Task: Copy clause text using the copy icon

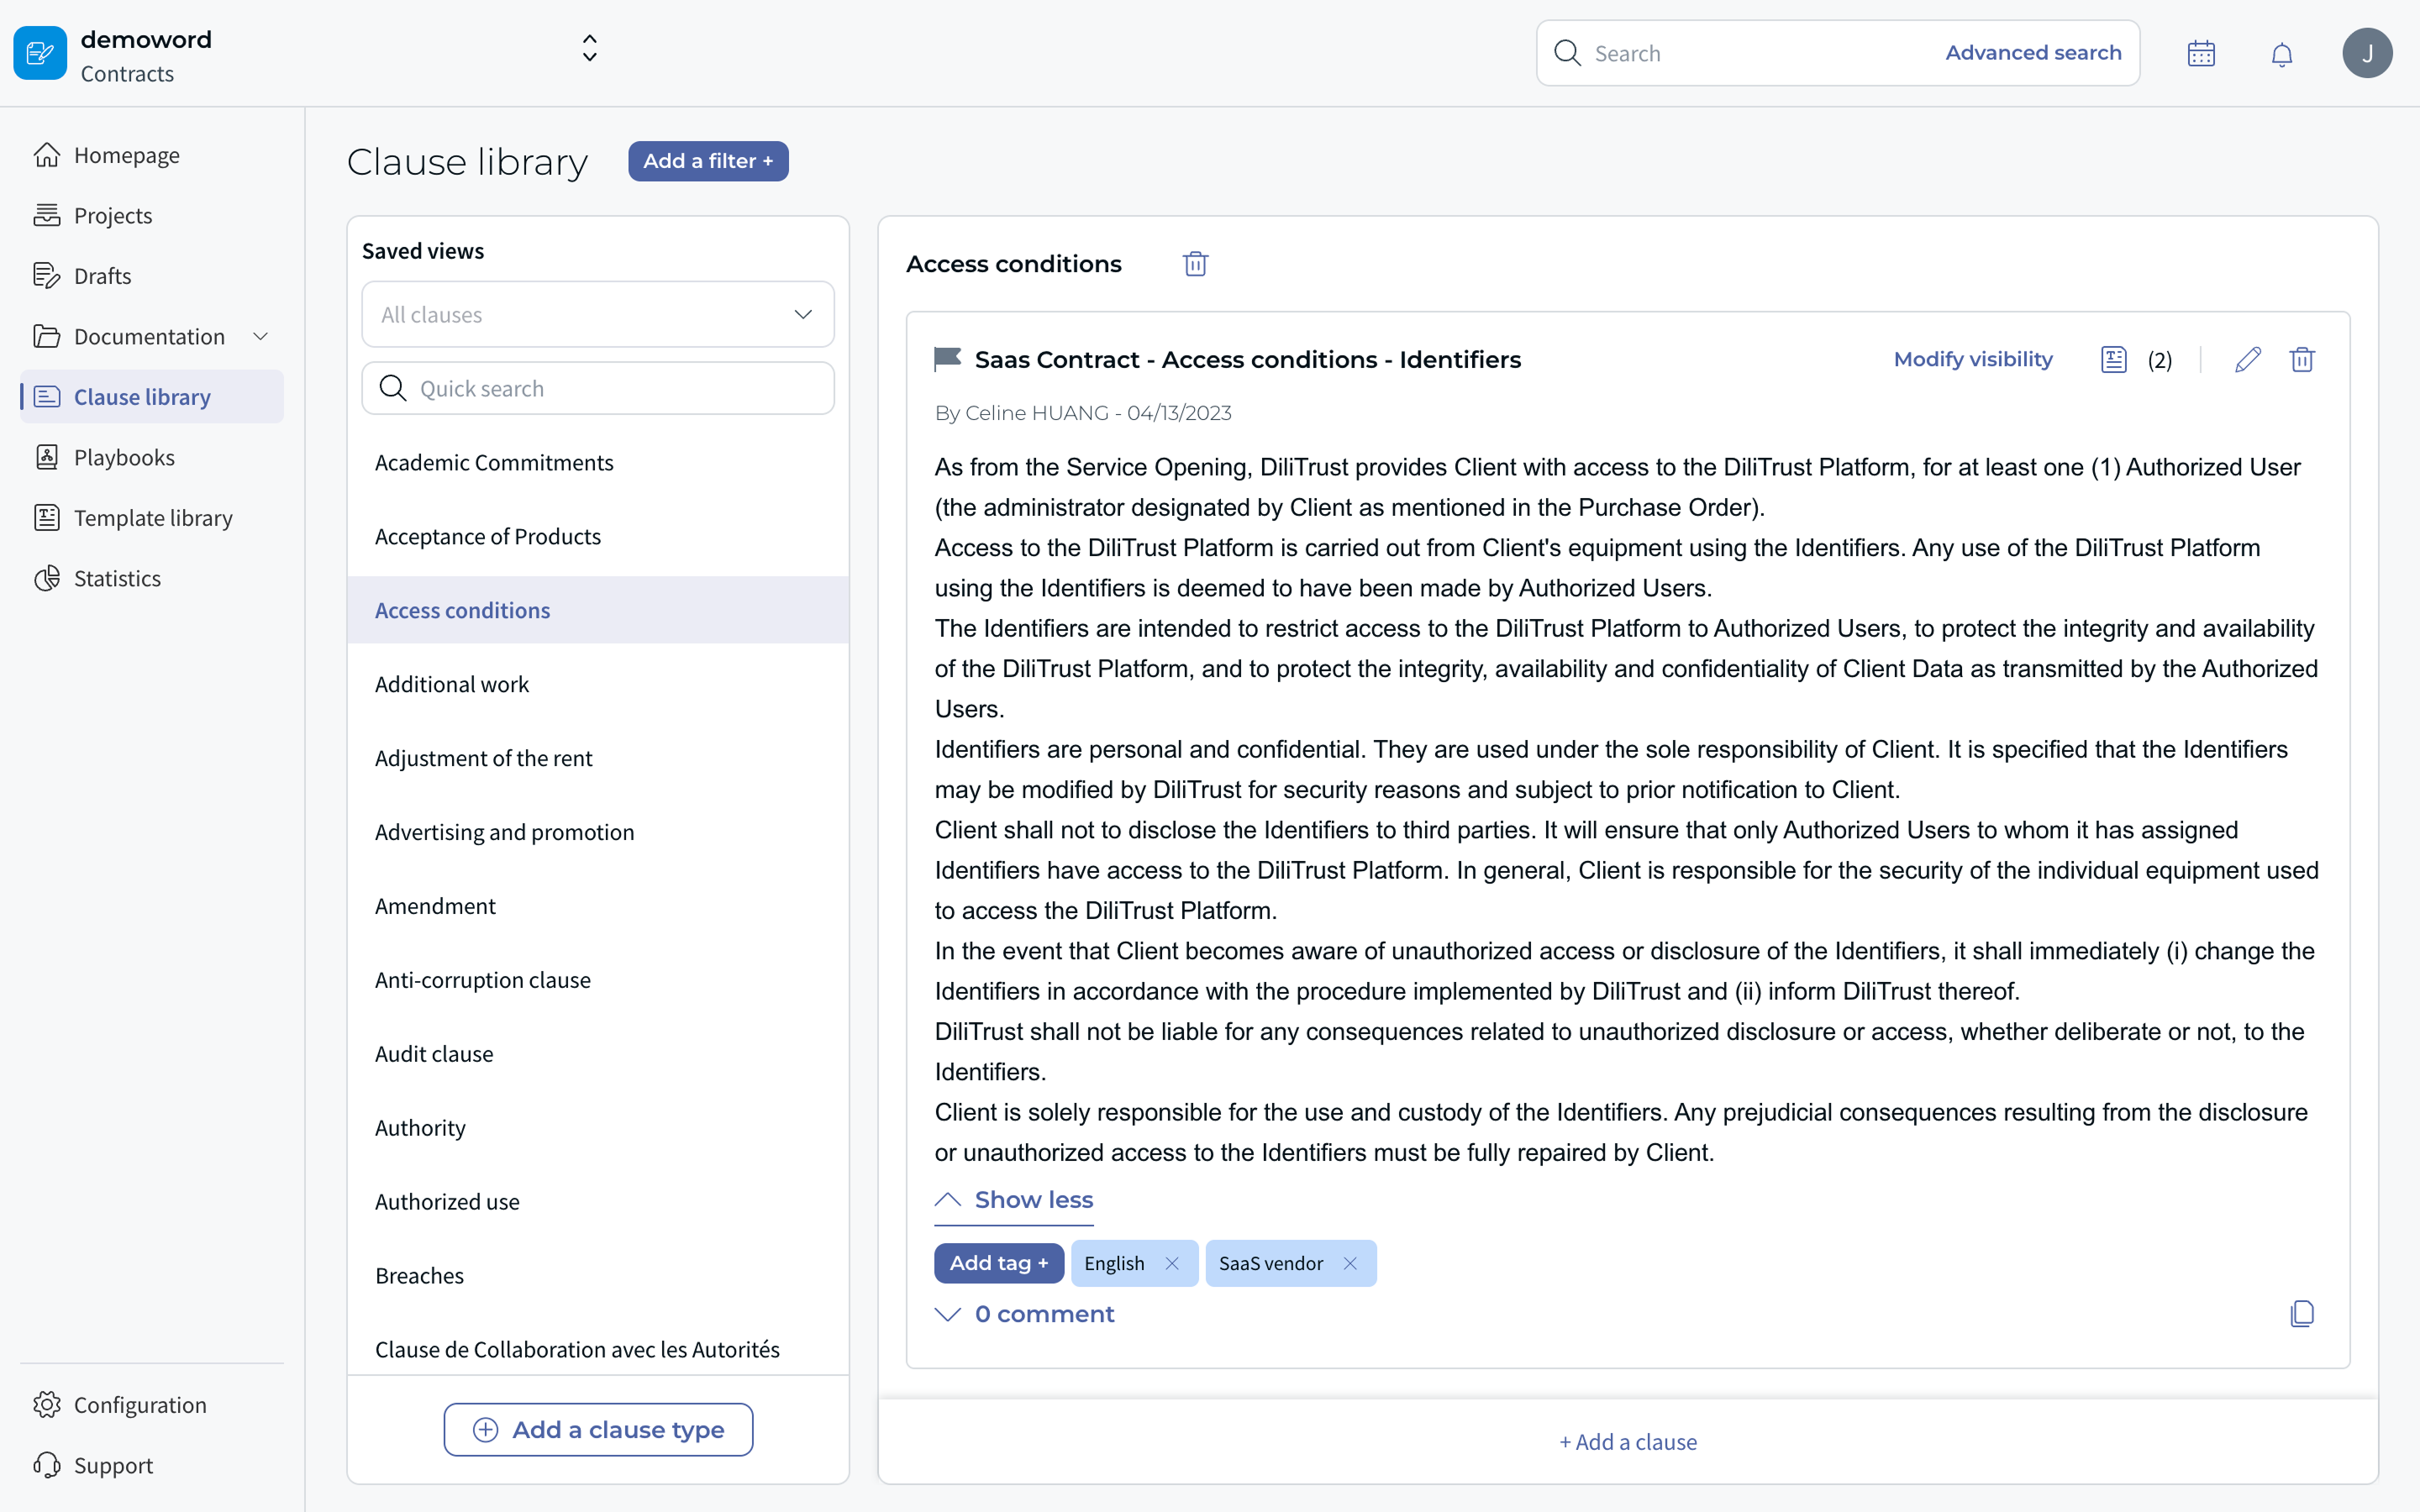Action: (x=2301, y=1314)
